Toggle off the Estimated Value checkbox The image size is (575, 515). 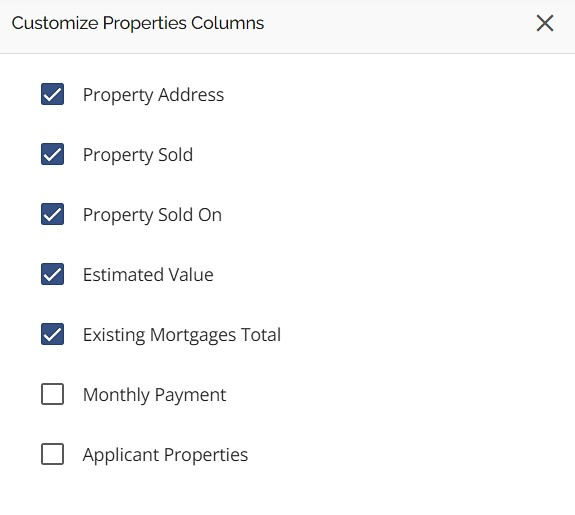tap(52, 274)
